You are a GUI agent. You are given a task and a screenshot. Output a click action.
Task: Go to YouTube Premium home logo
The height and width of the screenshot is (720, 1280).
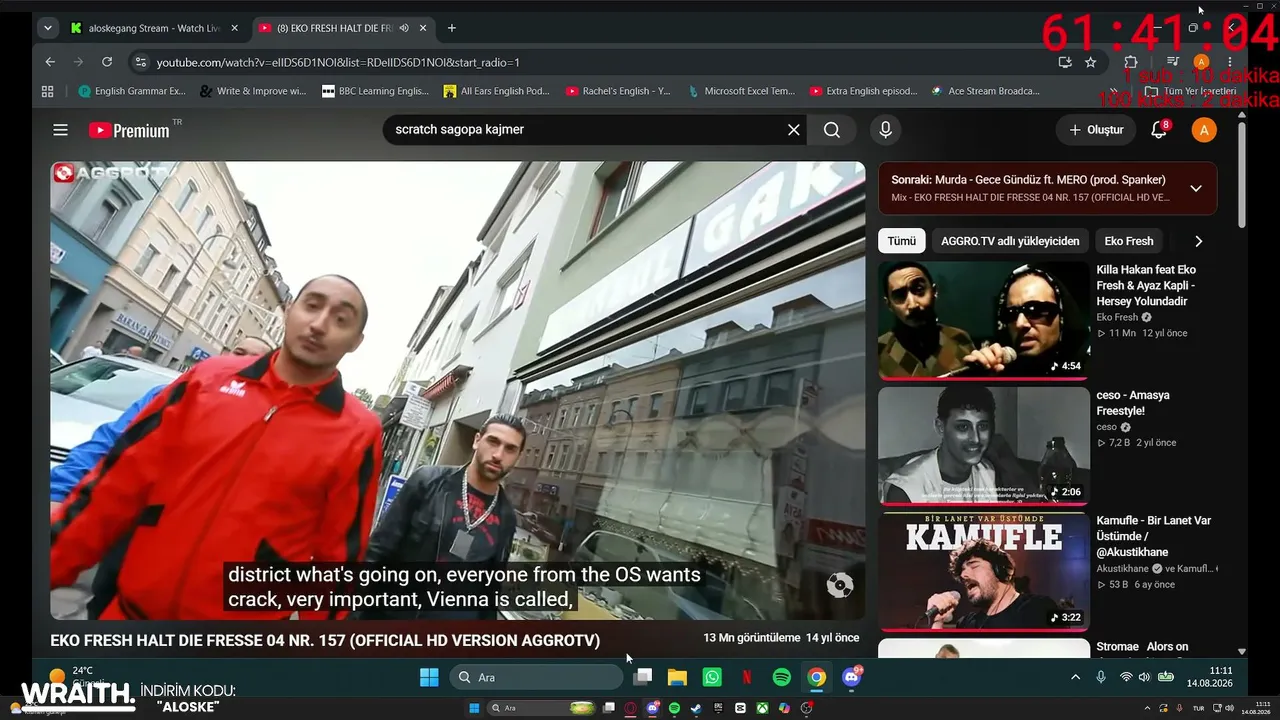tap(129, 130)
